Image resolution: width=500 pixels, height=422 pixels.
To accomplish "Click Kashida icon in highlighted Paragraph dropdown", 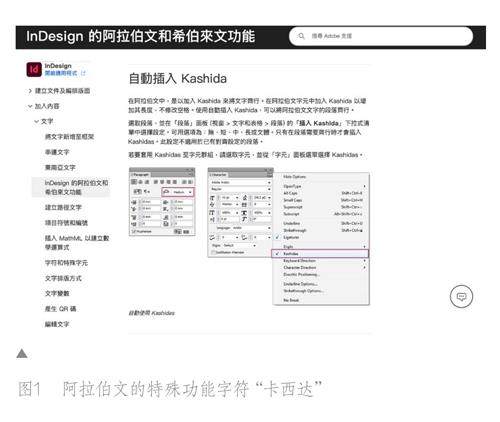I will coord(166,192).
